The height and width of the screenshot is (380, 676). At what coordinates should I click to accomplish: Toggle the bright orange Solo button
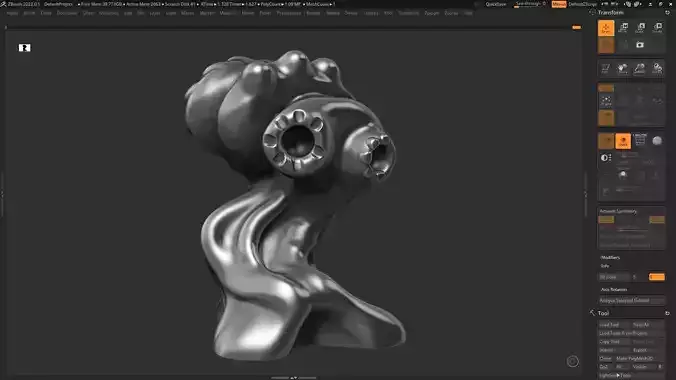(623, 141)
